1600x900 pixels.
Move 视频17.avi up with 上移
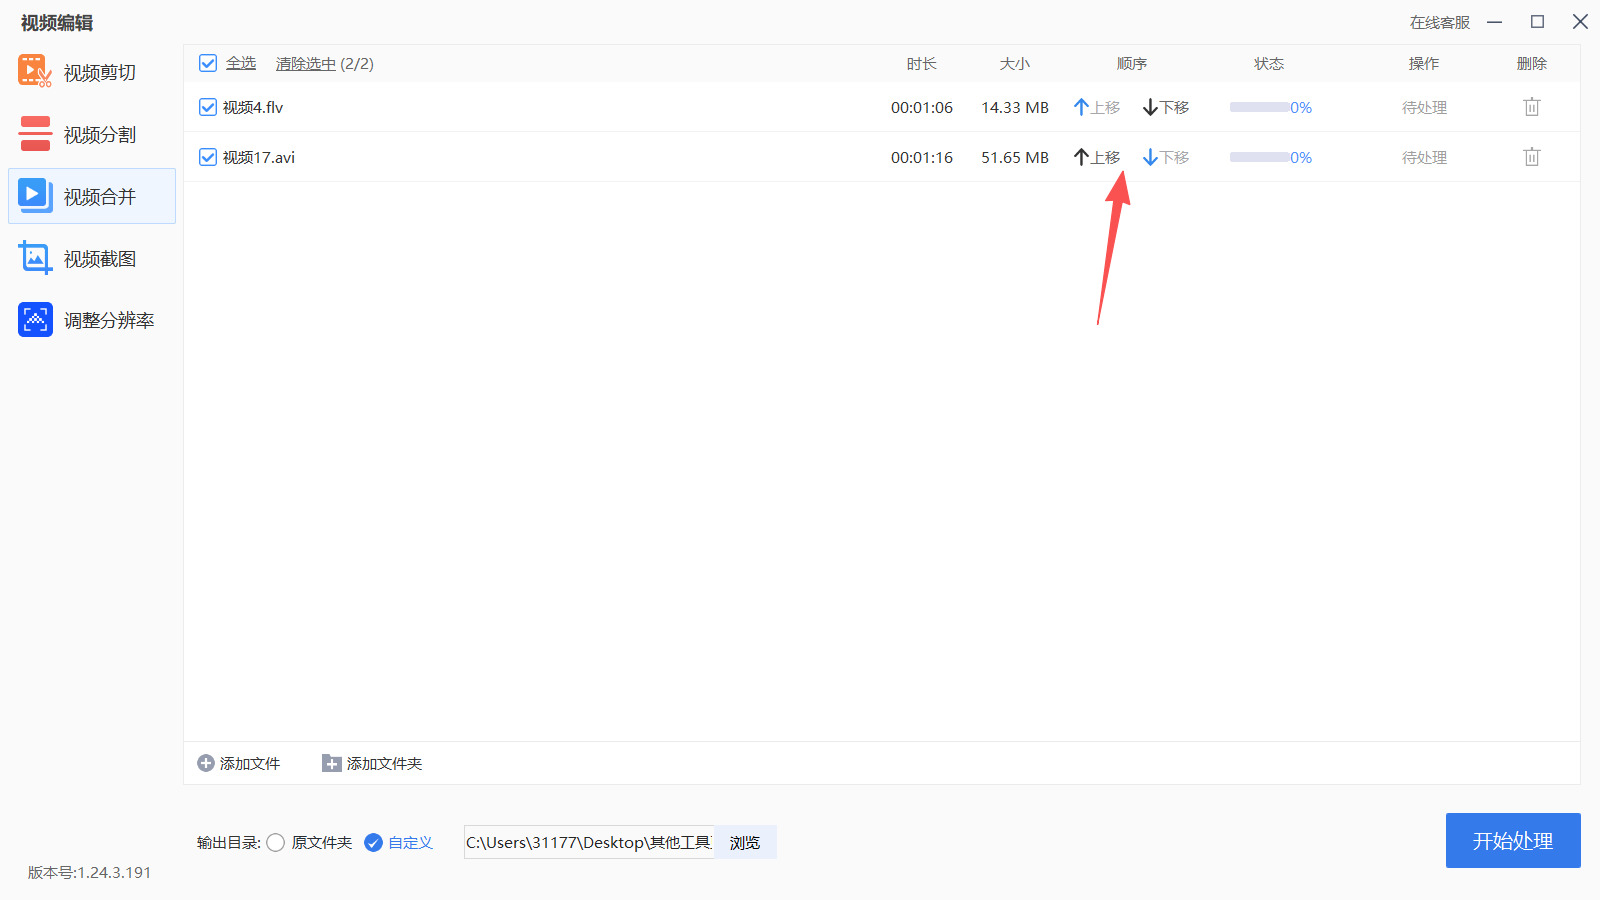click(x=1097, y=157)
